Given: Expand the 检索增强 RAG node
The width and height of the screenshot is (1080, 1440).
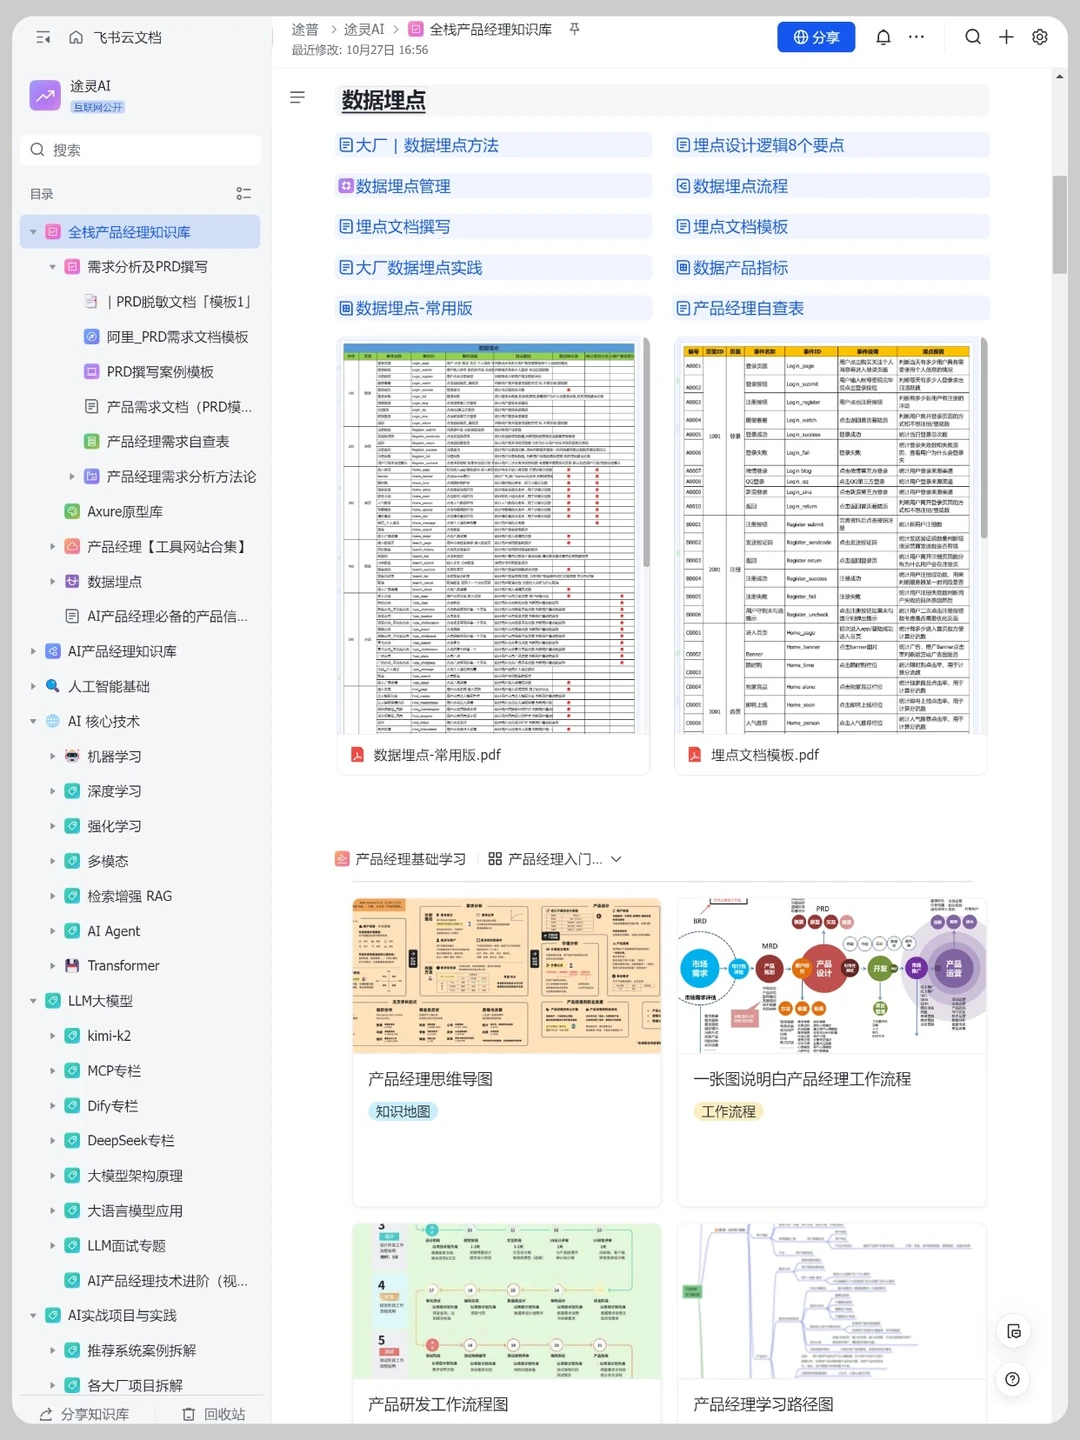Looking at the screenshot, I should coord(53,896).
